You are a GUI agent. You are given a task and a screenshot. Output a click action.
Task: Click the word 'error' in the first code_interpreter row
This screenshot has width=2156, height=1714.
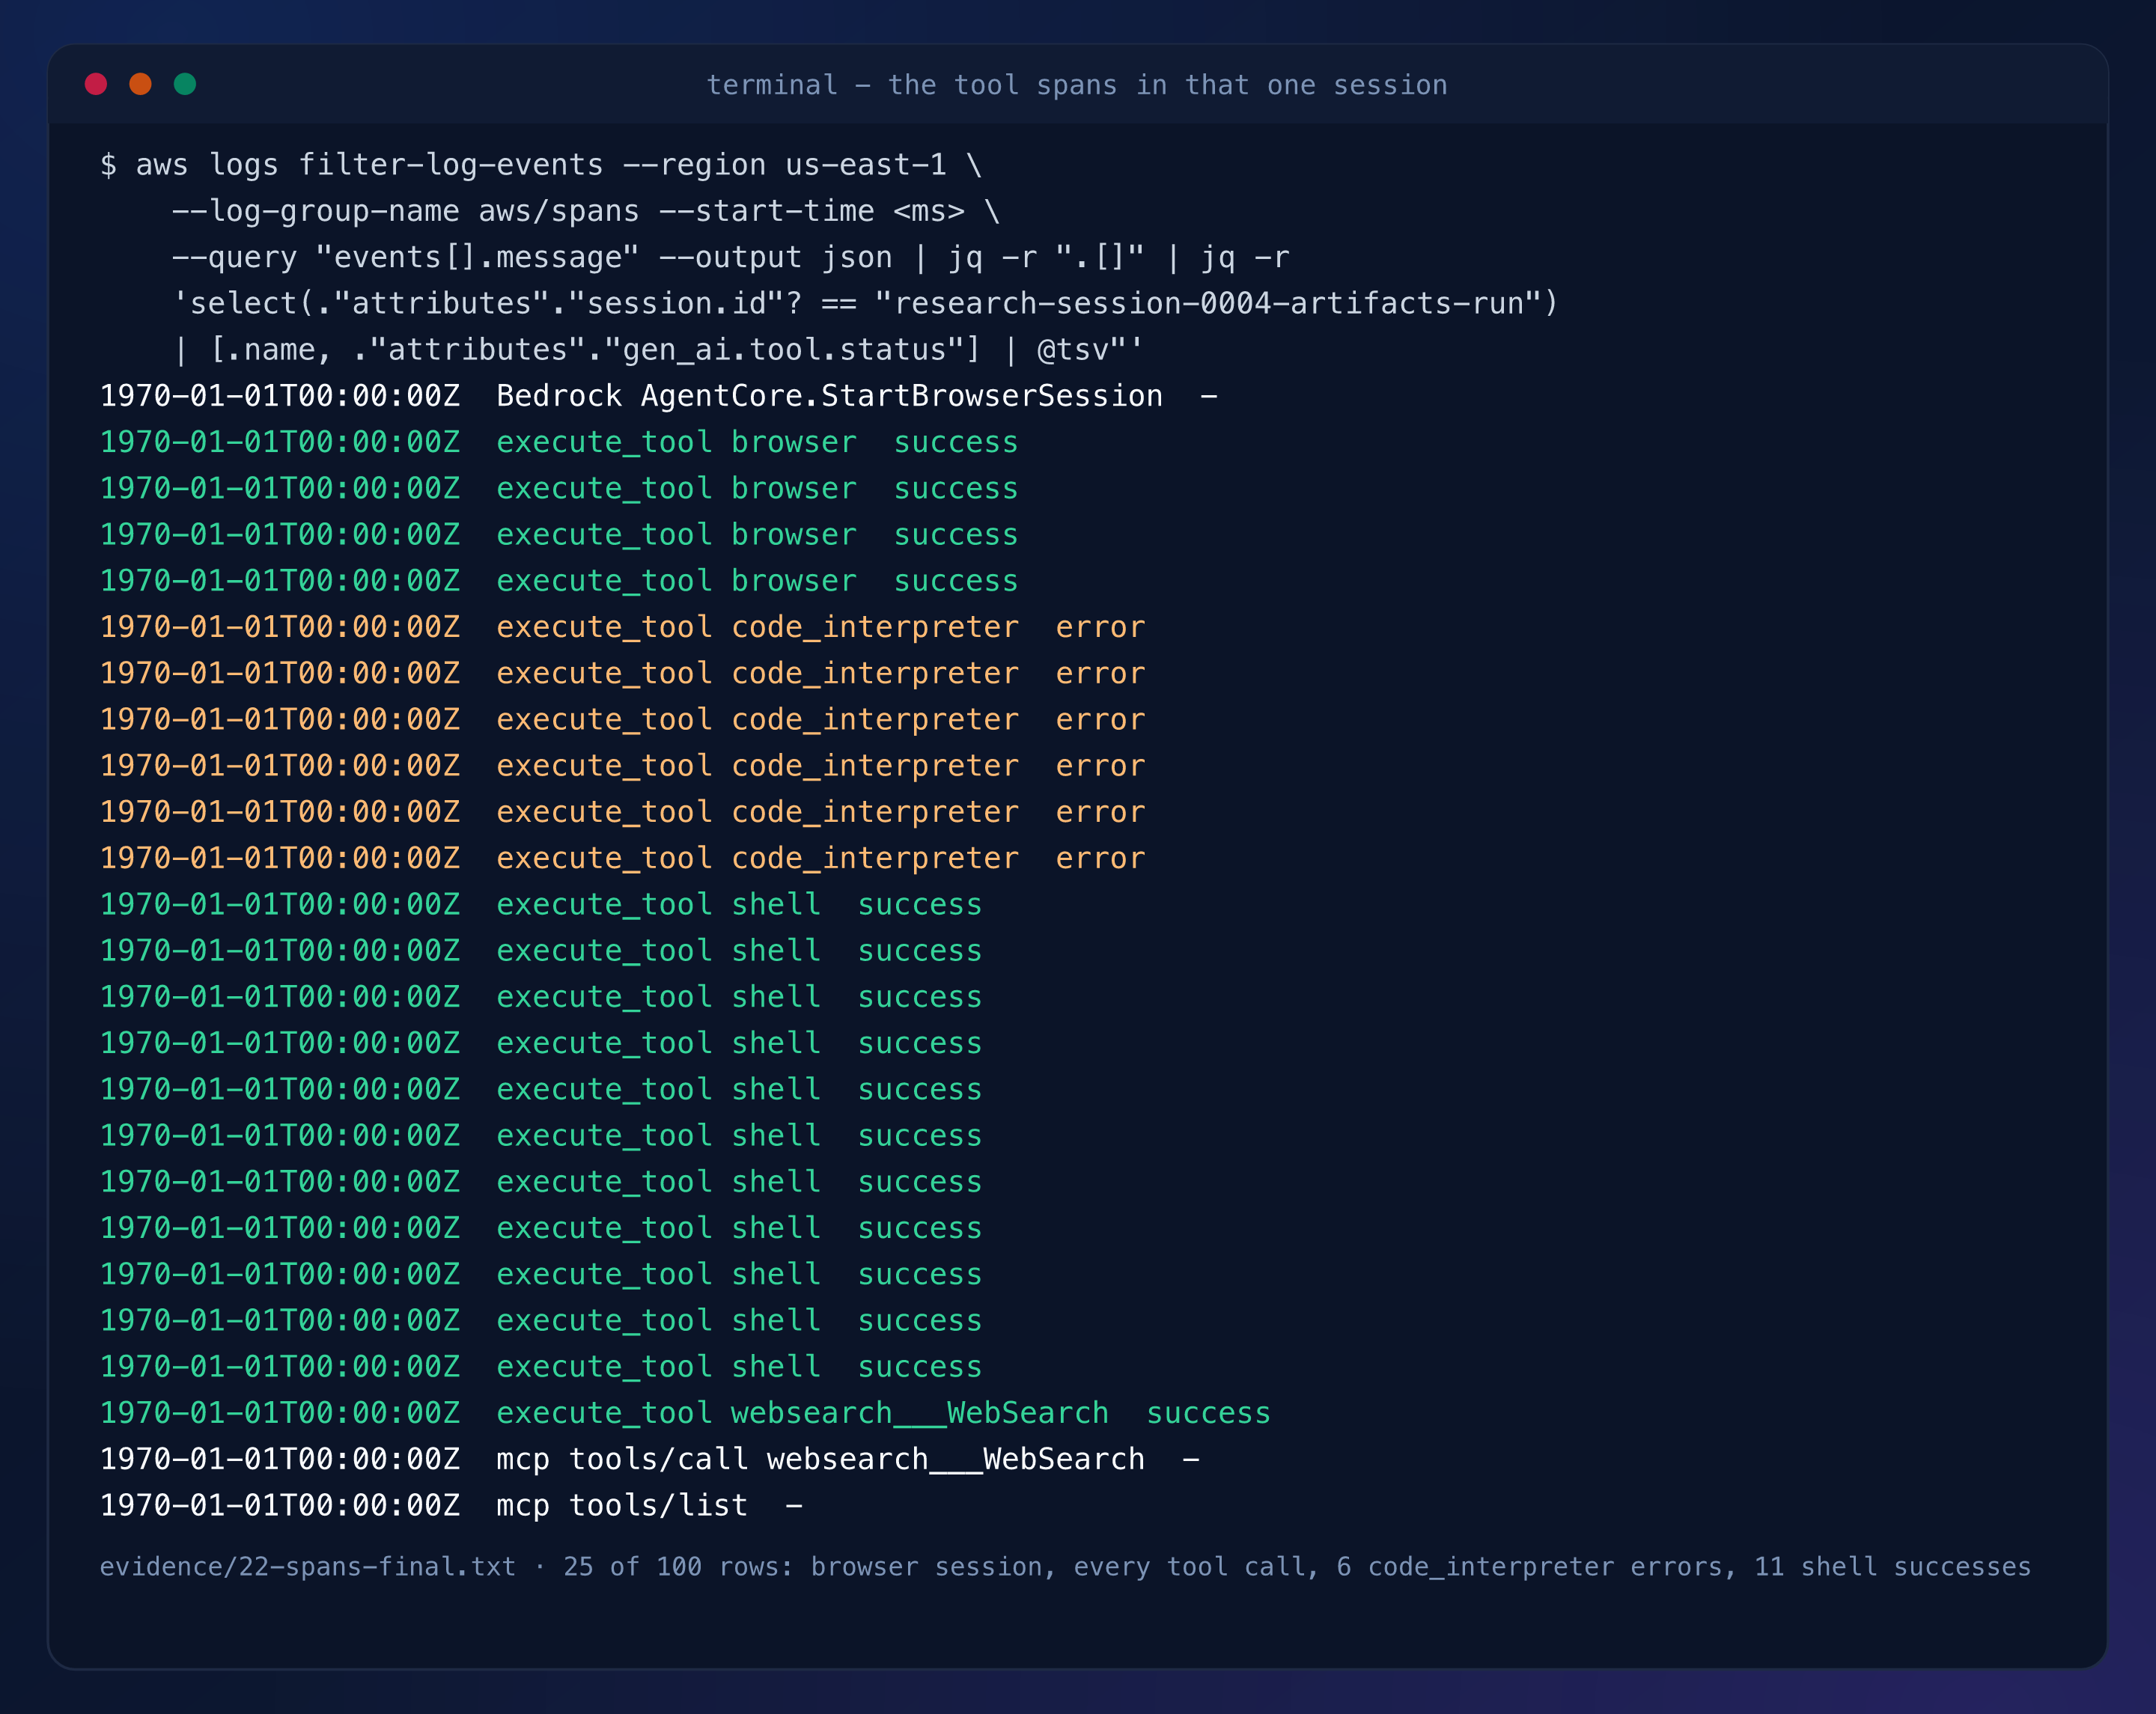pos(1100,627)
